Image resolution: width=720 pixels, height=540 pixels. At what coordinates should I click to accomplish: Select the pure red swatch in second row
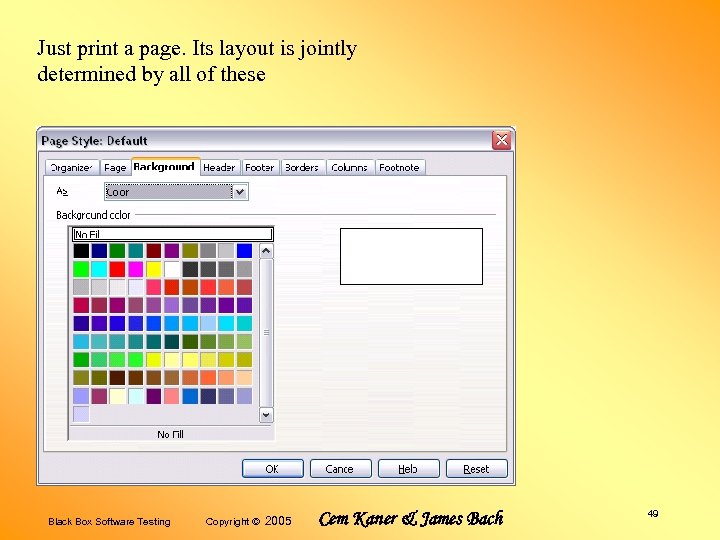(x=117, y=269)
